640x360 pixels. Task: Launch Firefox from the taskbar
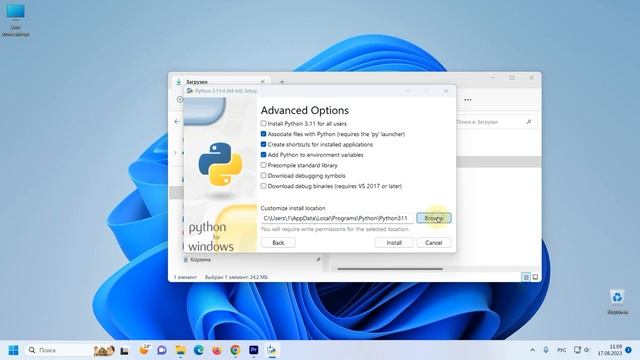(x=217, y=350)
